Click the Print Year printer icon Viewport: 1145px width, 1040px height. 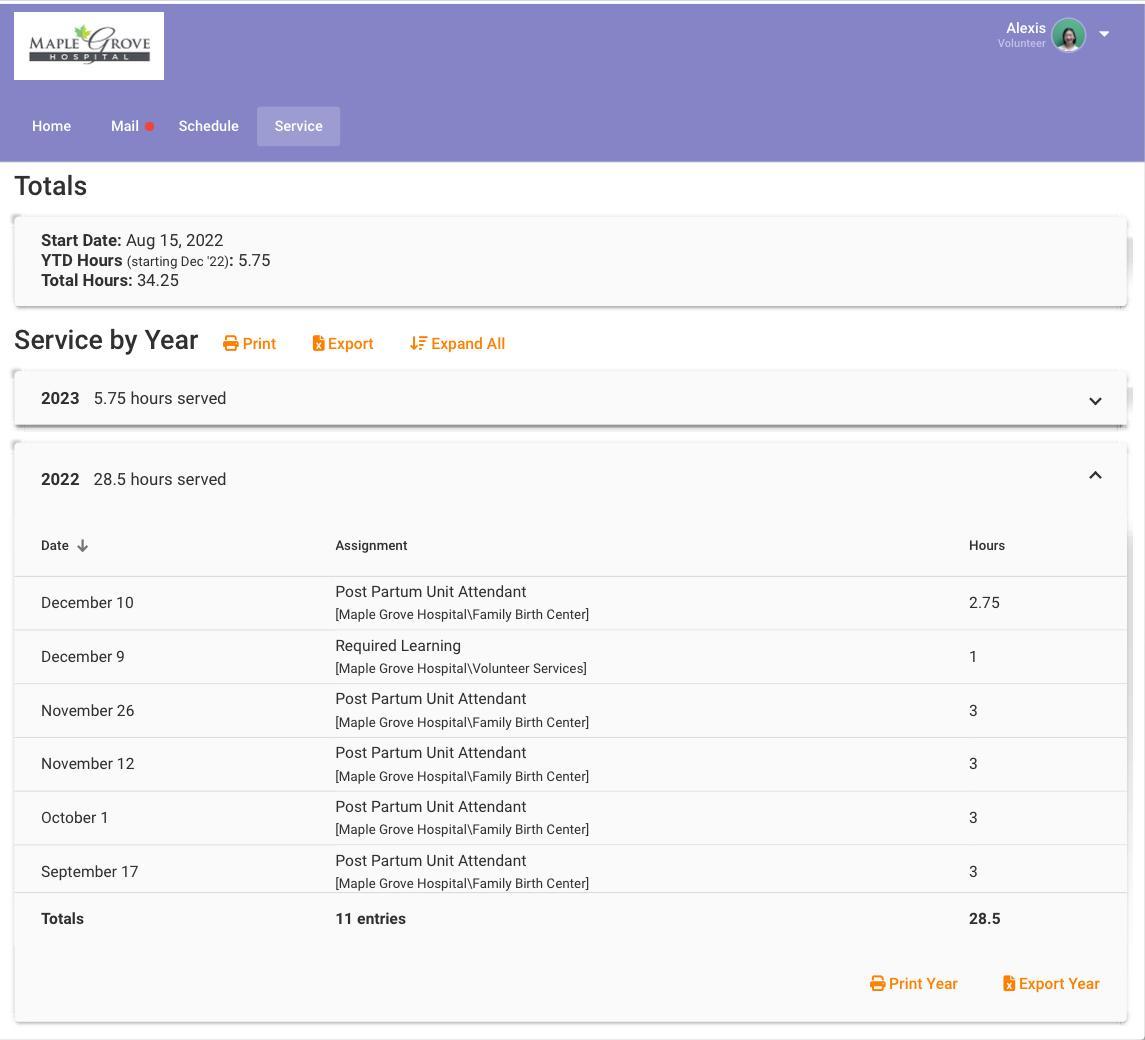coord(878,984)
